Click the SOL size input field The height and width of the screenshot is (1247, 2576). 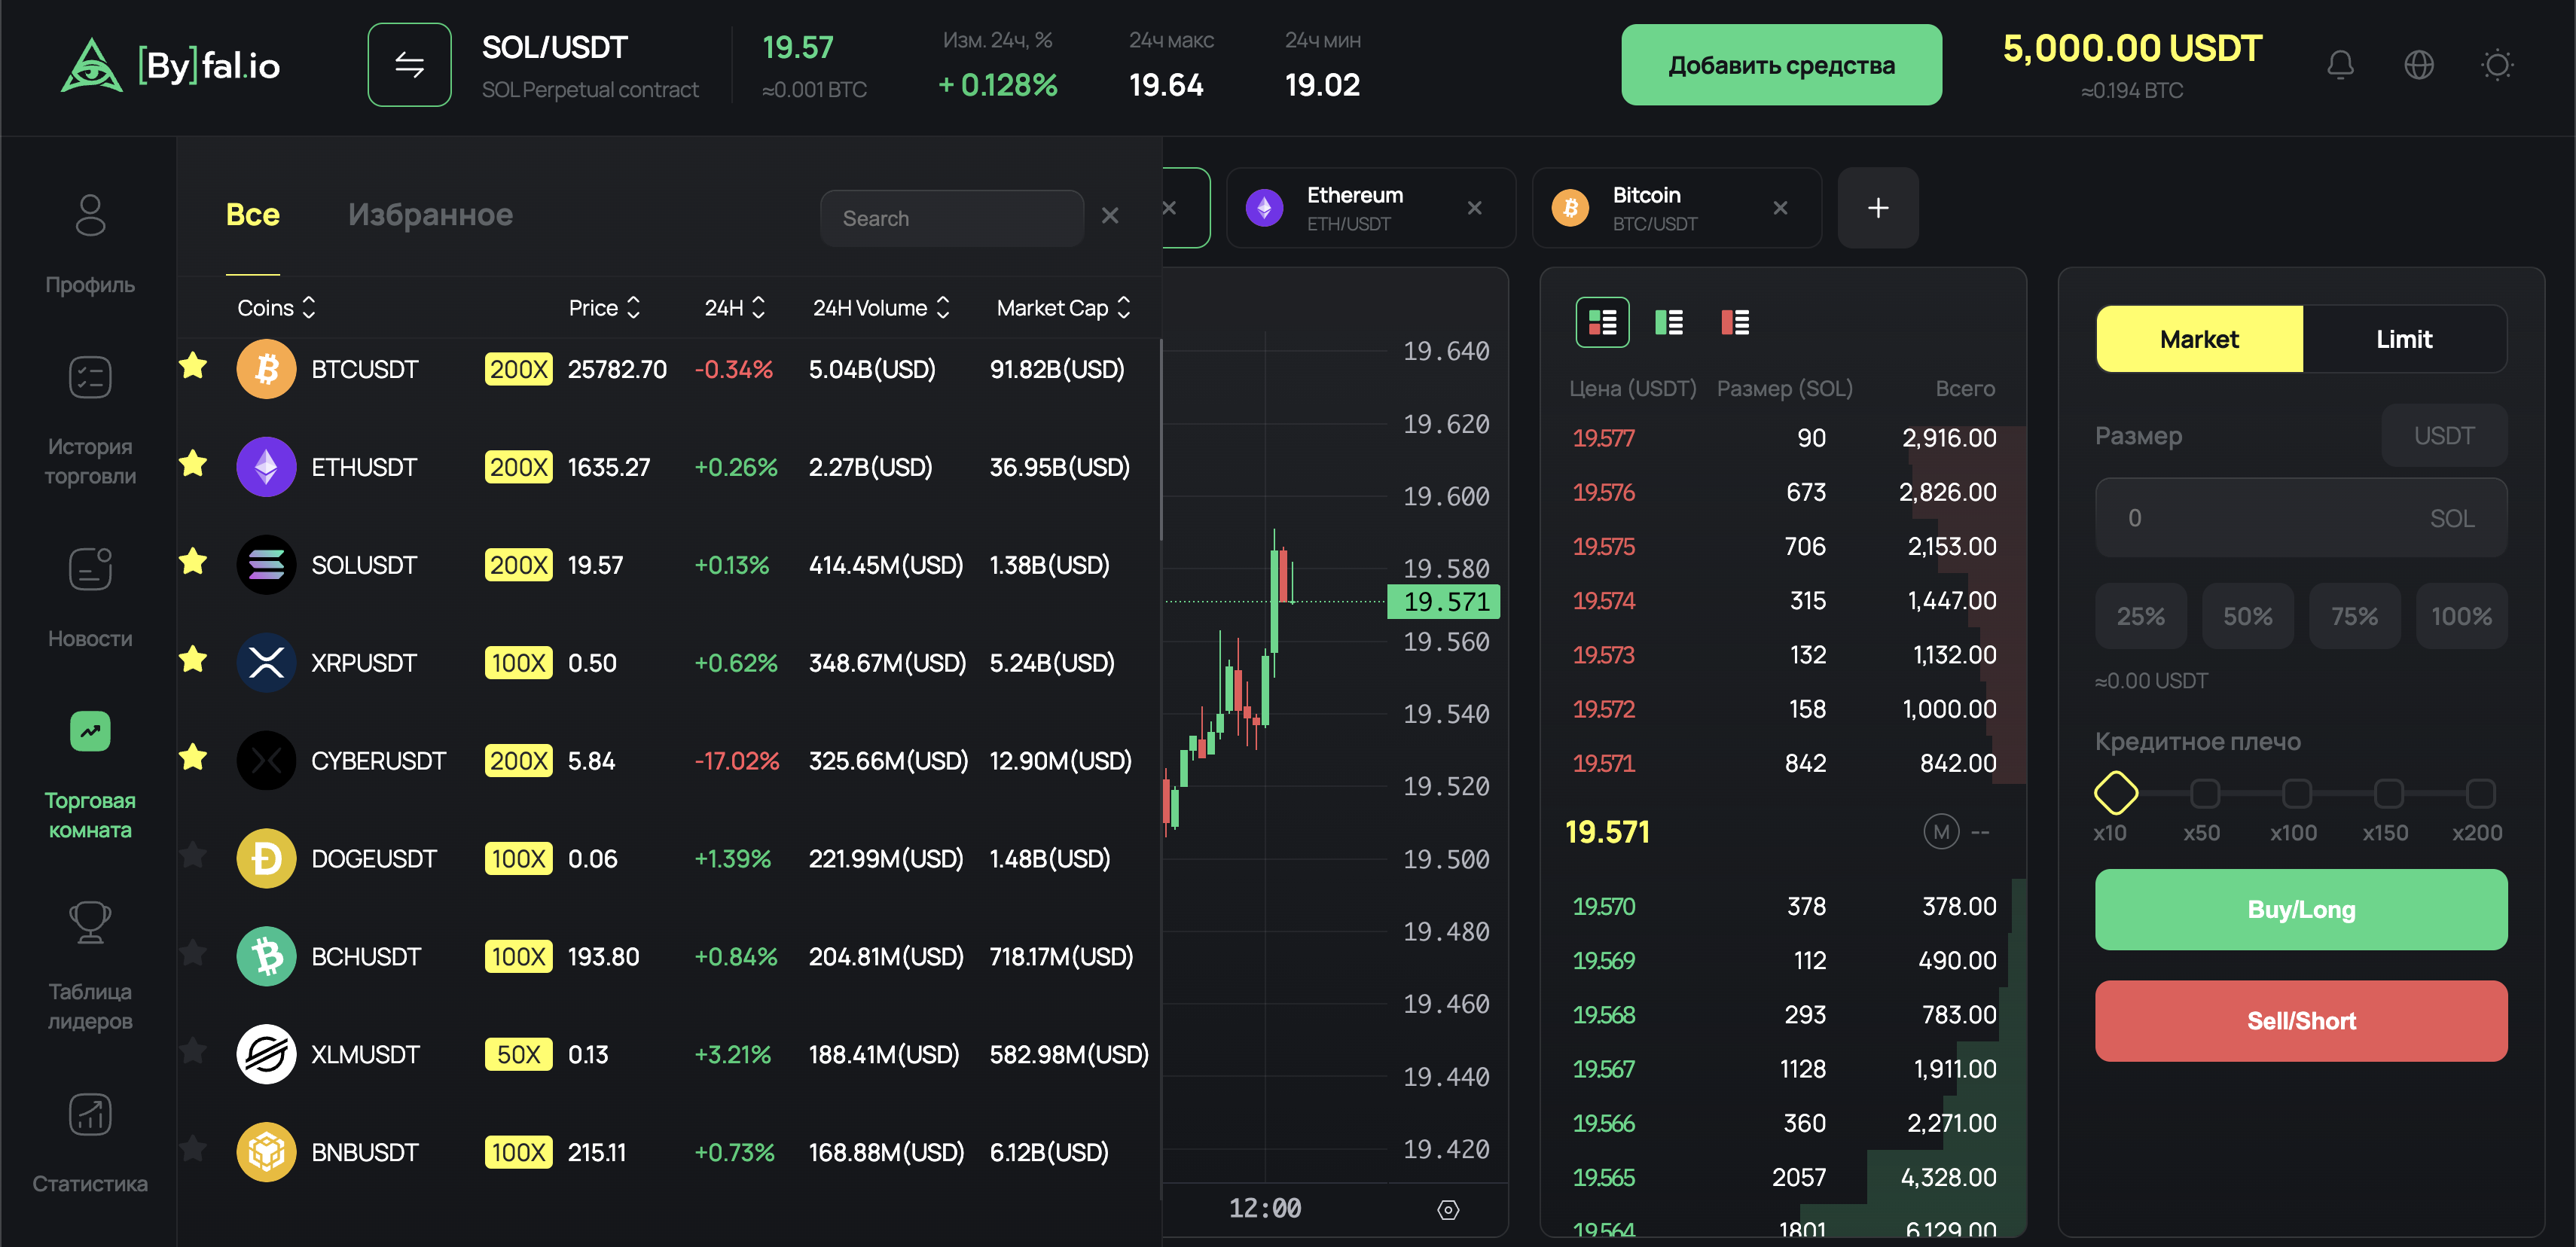[x=2301, y=518]
